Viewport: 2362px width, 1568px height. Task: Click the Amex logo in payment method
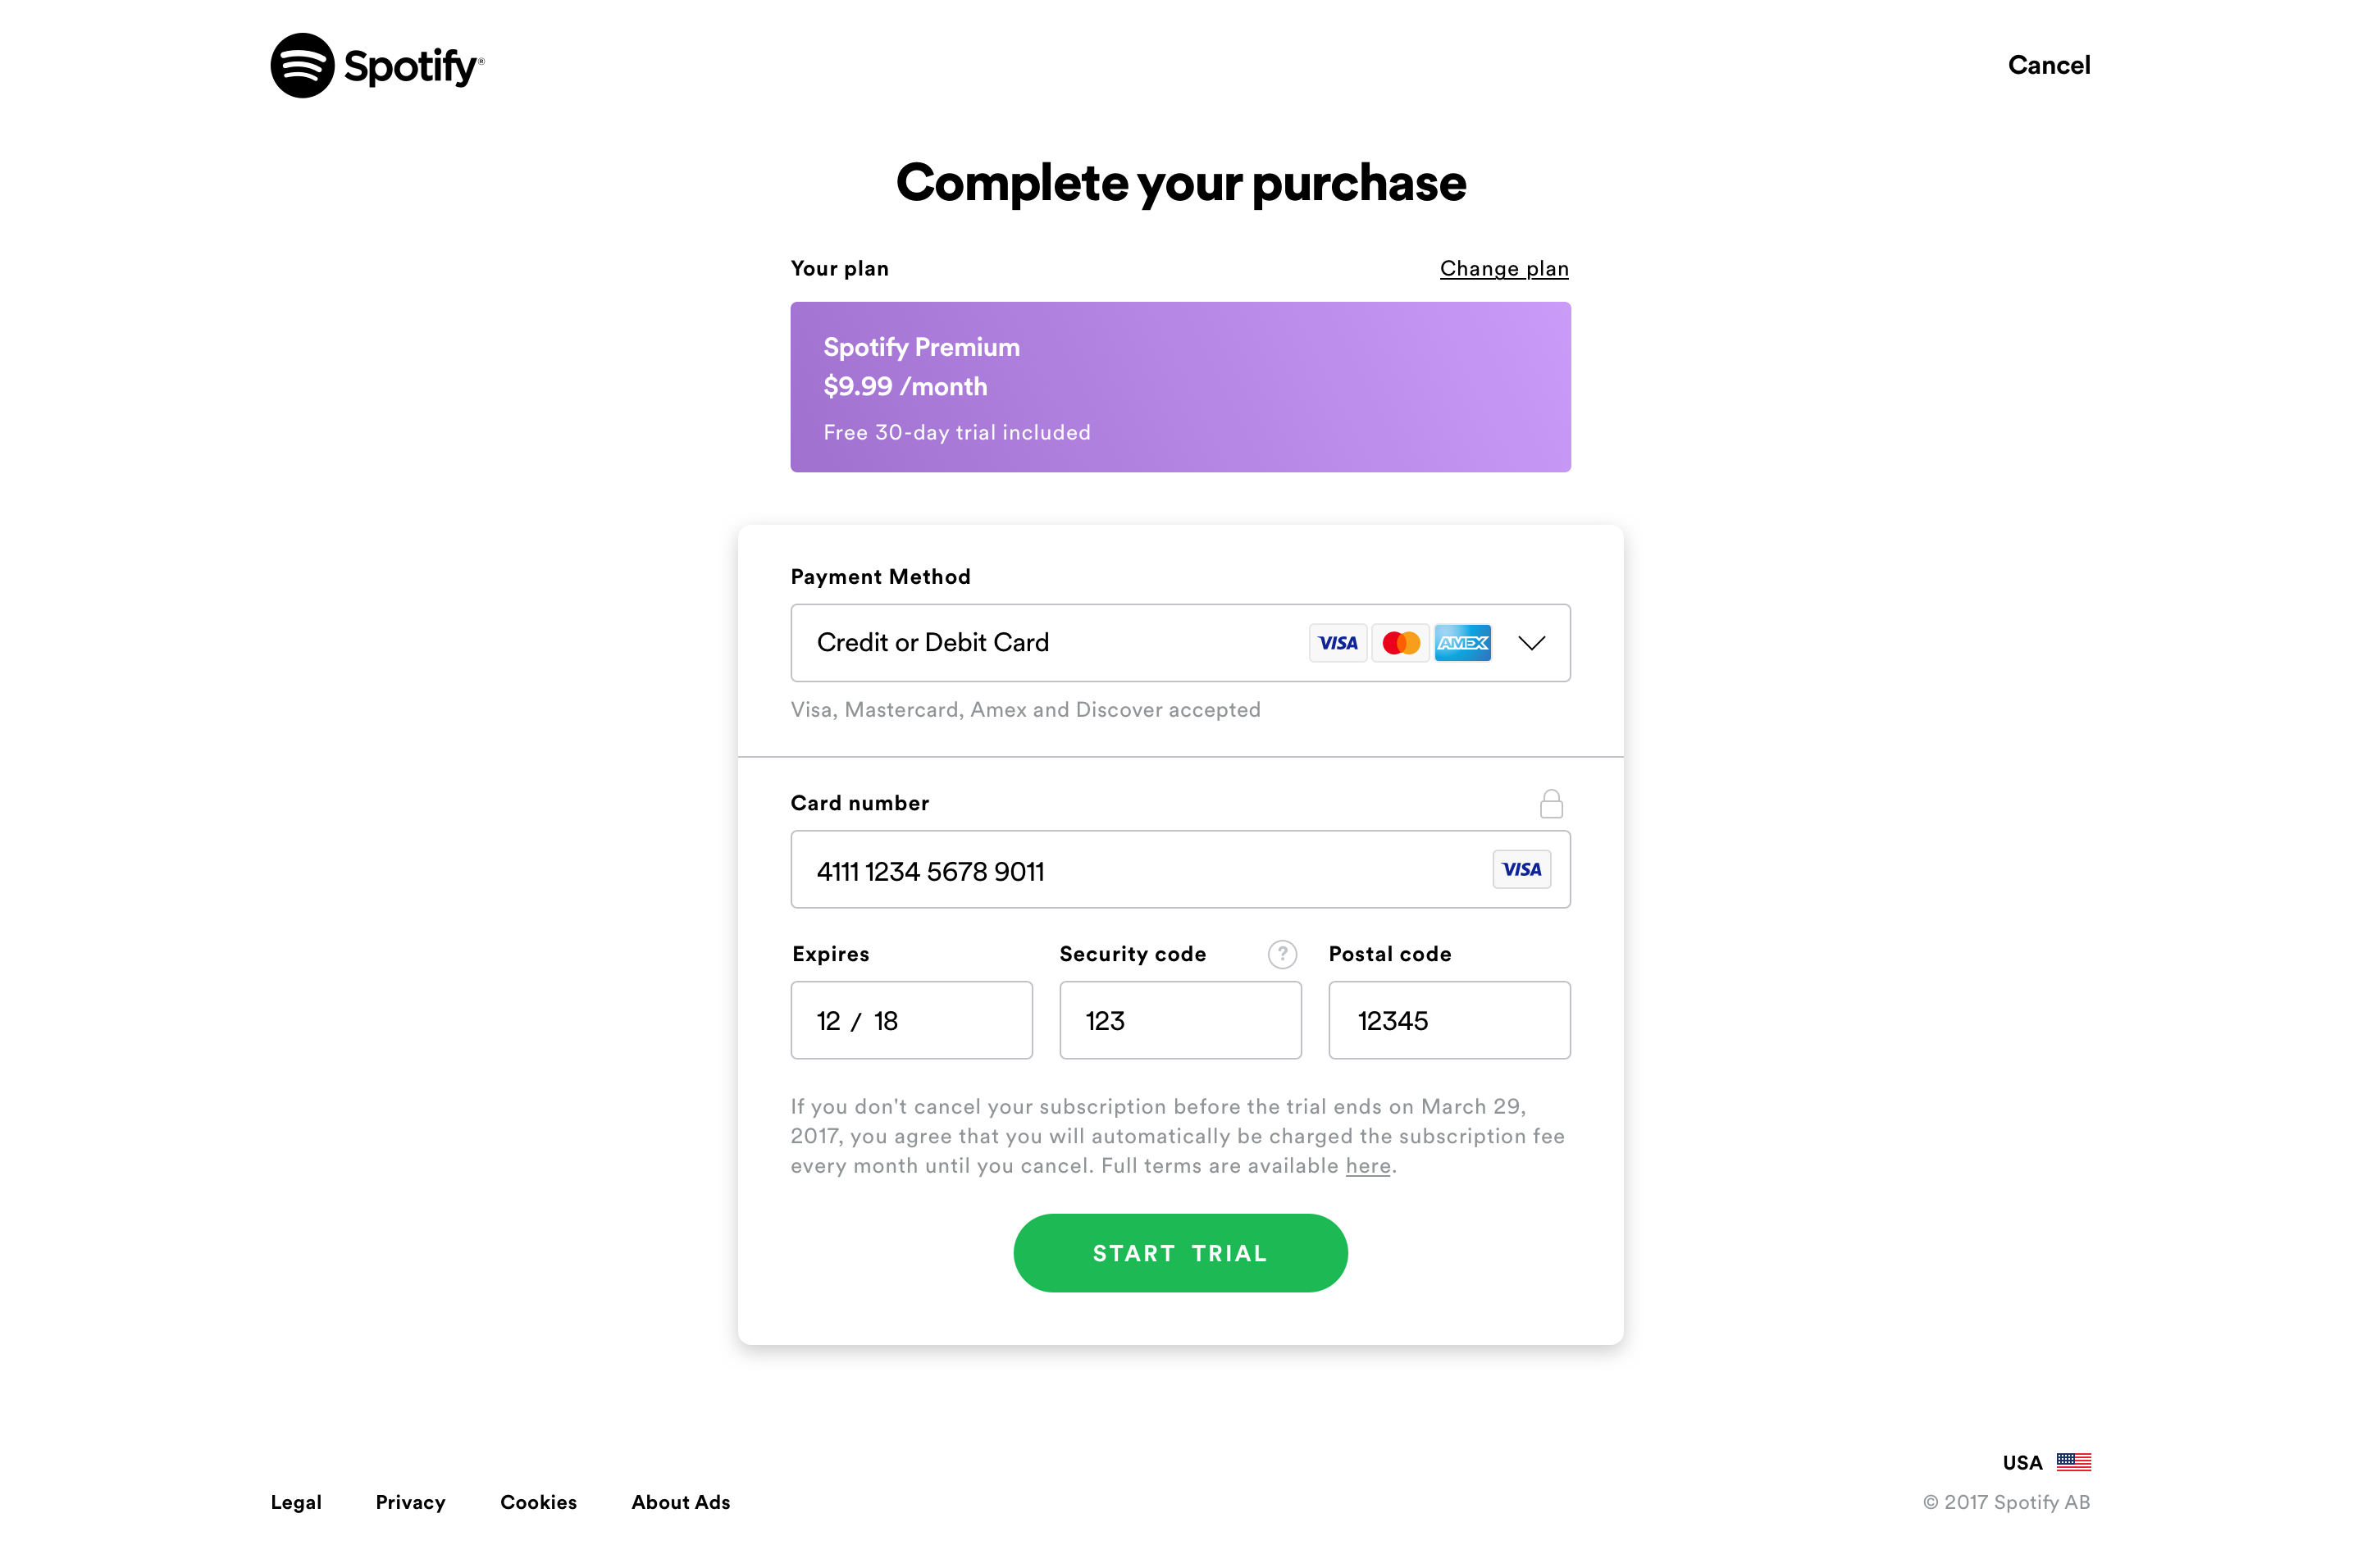click(x=1462, y=643)
